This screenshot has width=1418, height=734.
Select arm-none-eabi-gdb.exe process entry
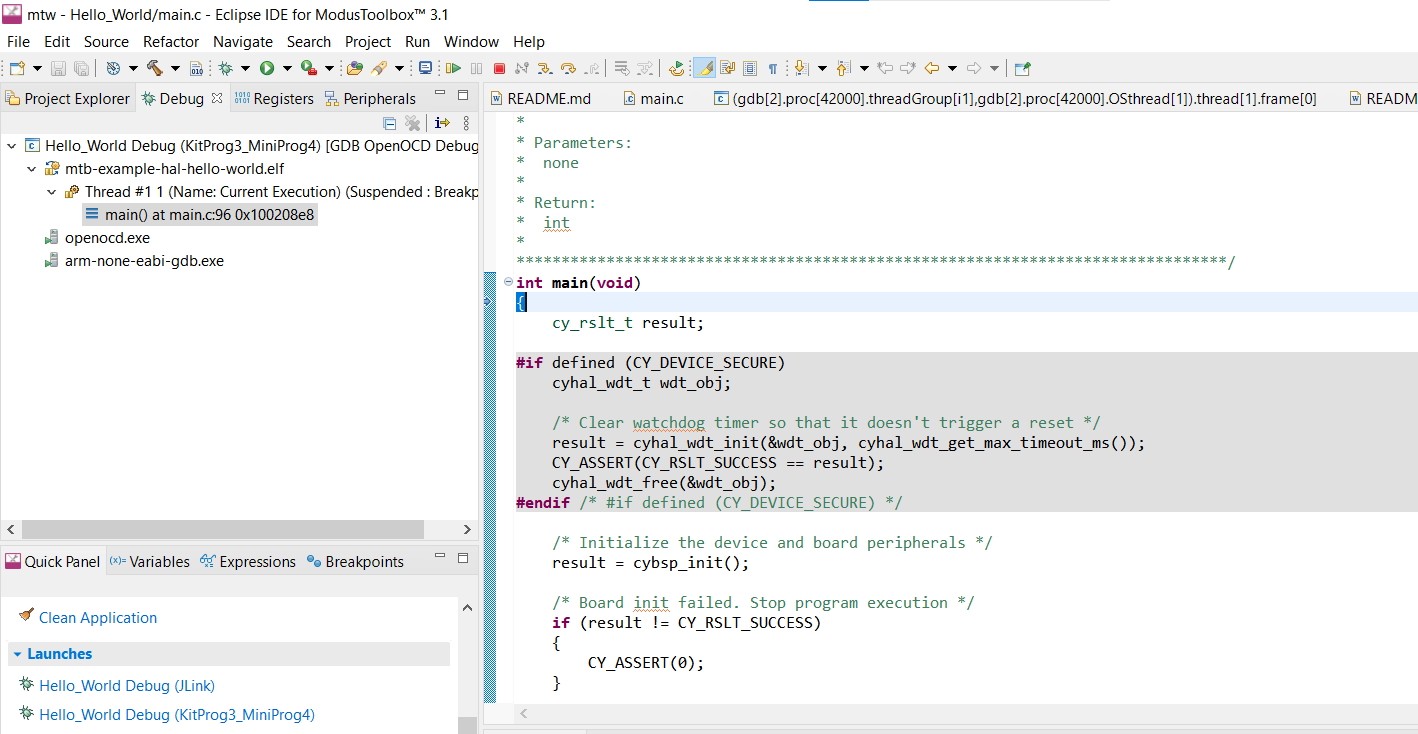(144, 260)
